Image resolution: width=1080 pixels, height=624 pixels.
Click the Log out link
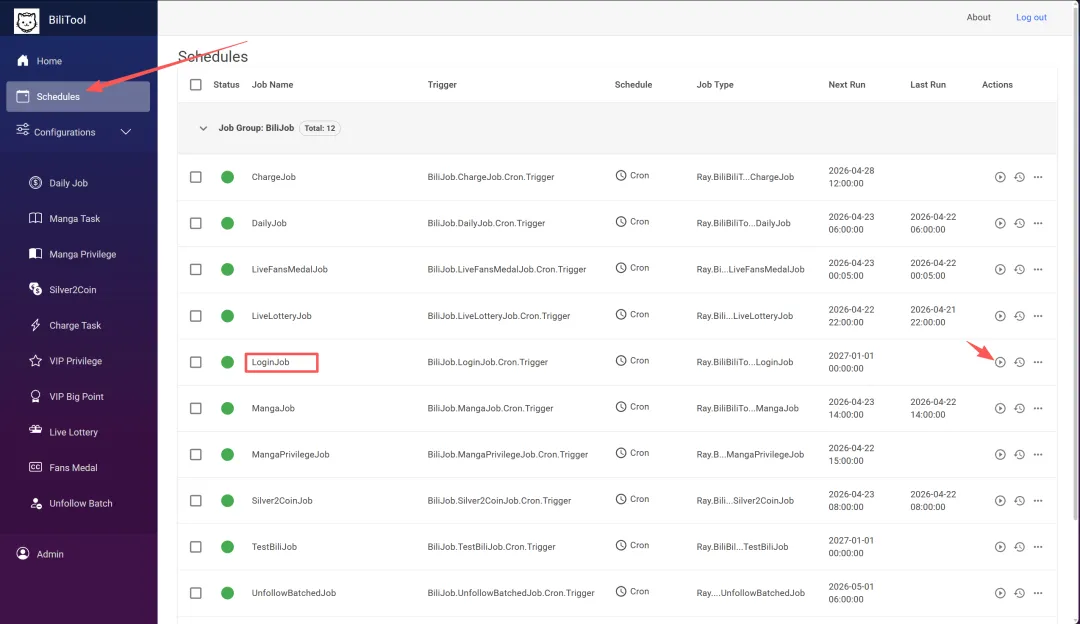coord(1031,17)
